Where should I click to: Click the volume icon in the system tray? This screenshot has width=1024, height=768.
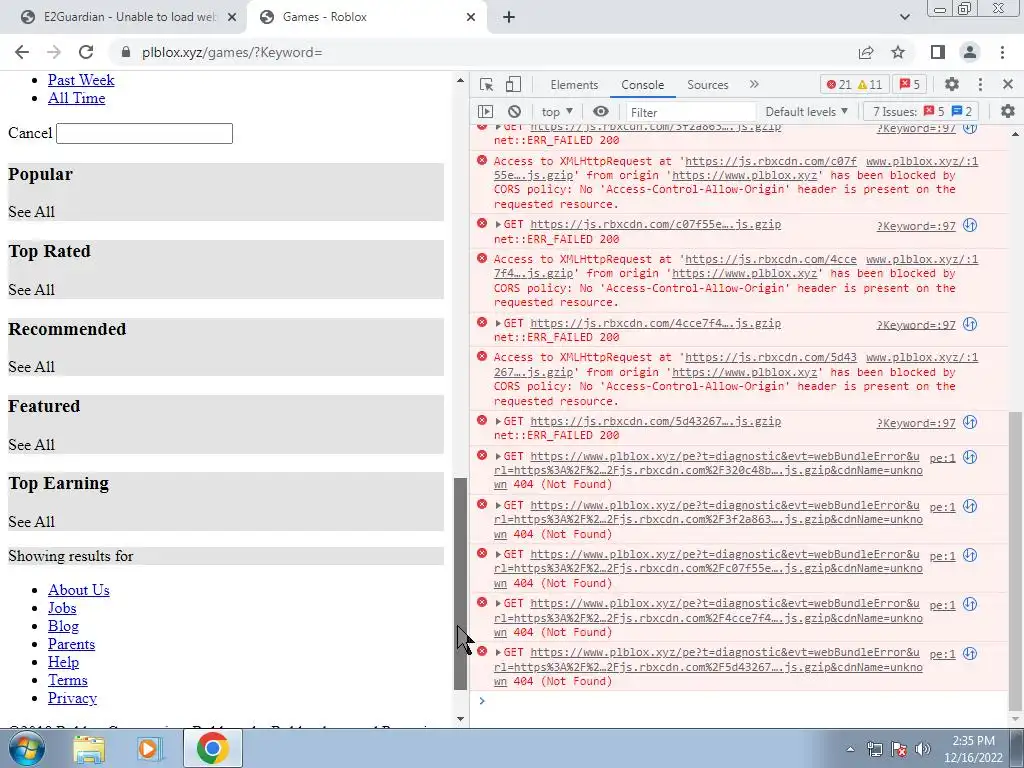pyautogui.click(x=923, y=749)
